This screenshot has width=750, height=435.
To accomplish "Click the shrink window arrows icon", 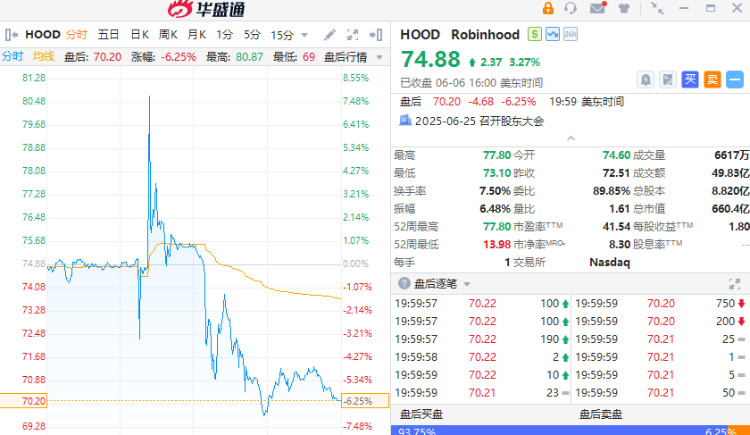I will point(657,8).
